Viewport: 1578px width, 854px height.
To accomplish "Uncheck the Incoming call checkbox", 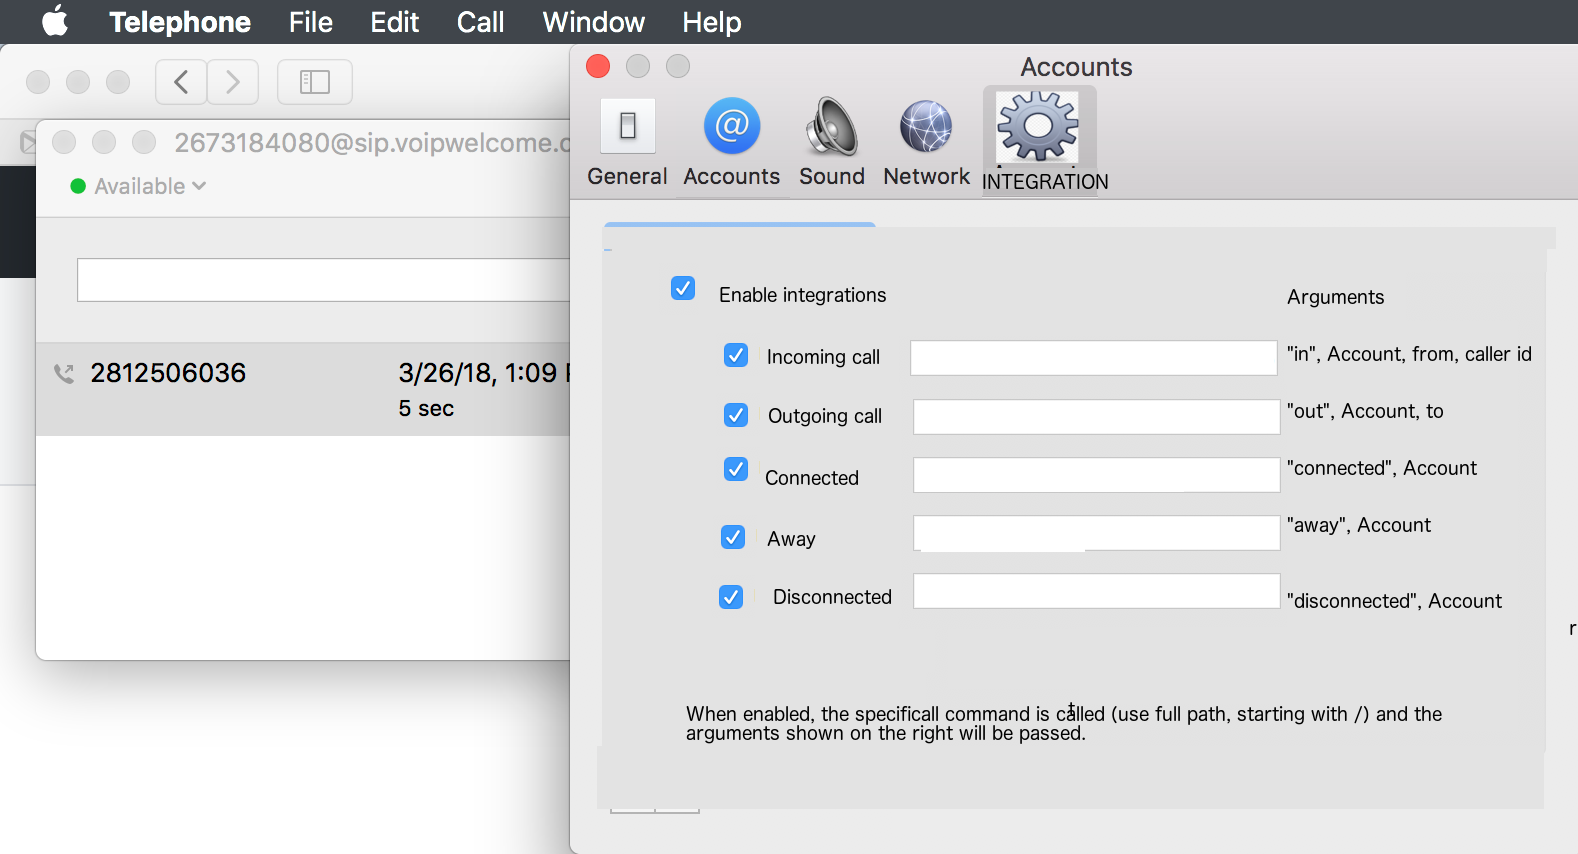I will coord(736,355).
